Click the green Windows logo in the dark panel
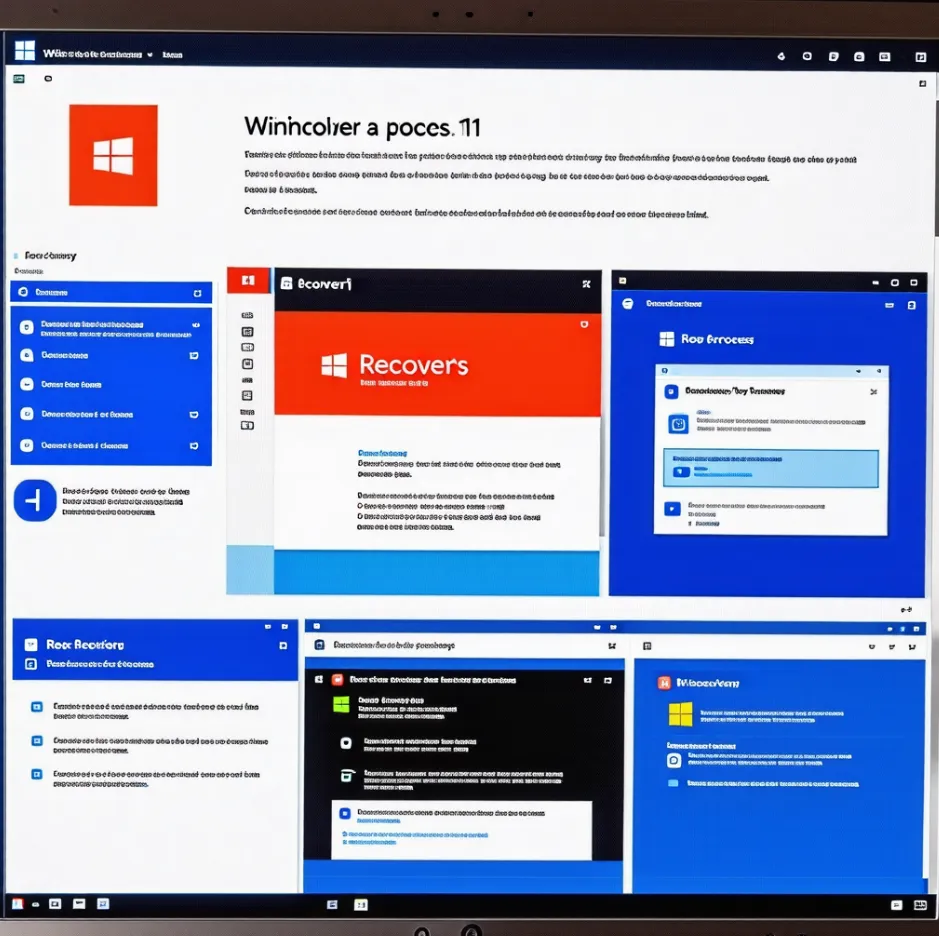Screen dimensions: 939x936 [341, 704]
